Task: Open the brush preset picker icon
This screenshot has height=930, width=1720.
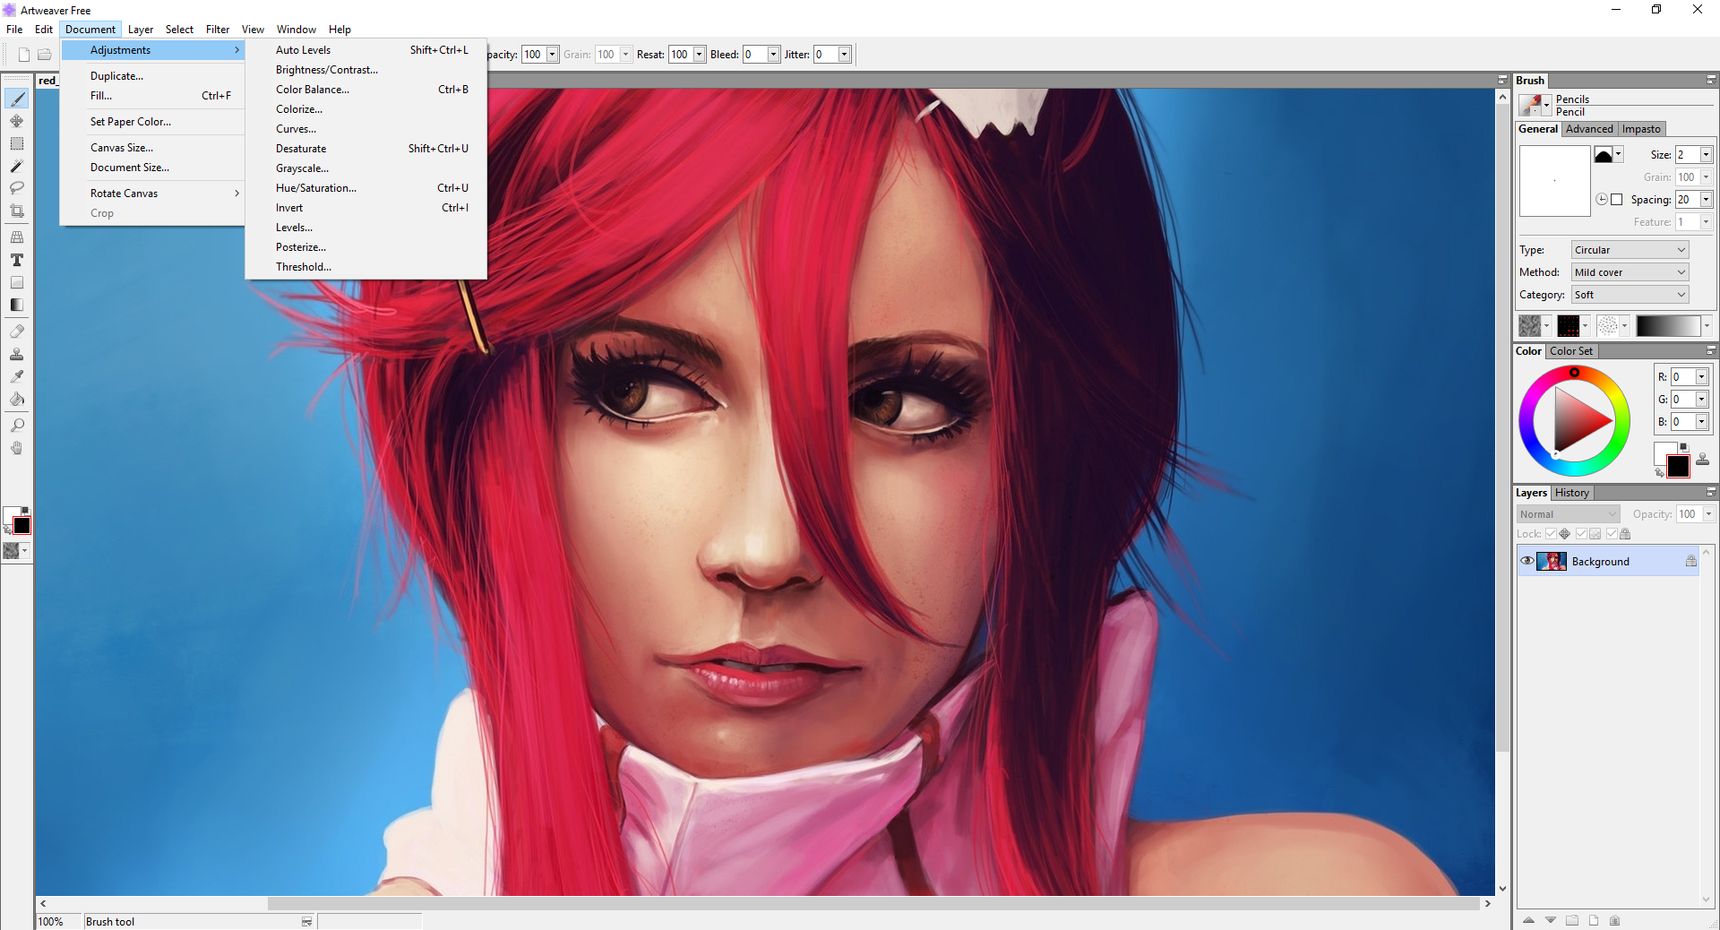Action: (x=1534, y=104)
